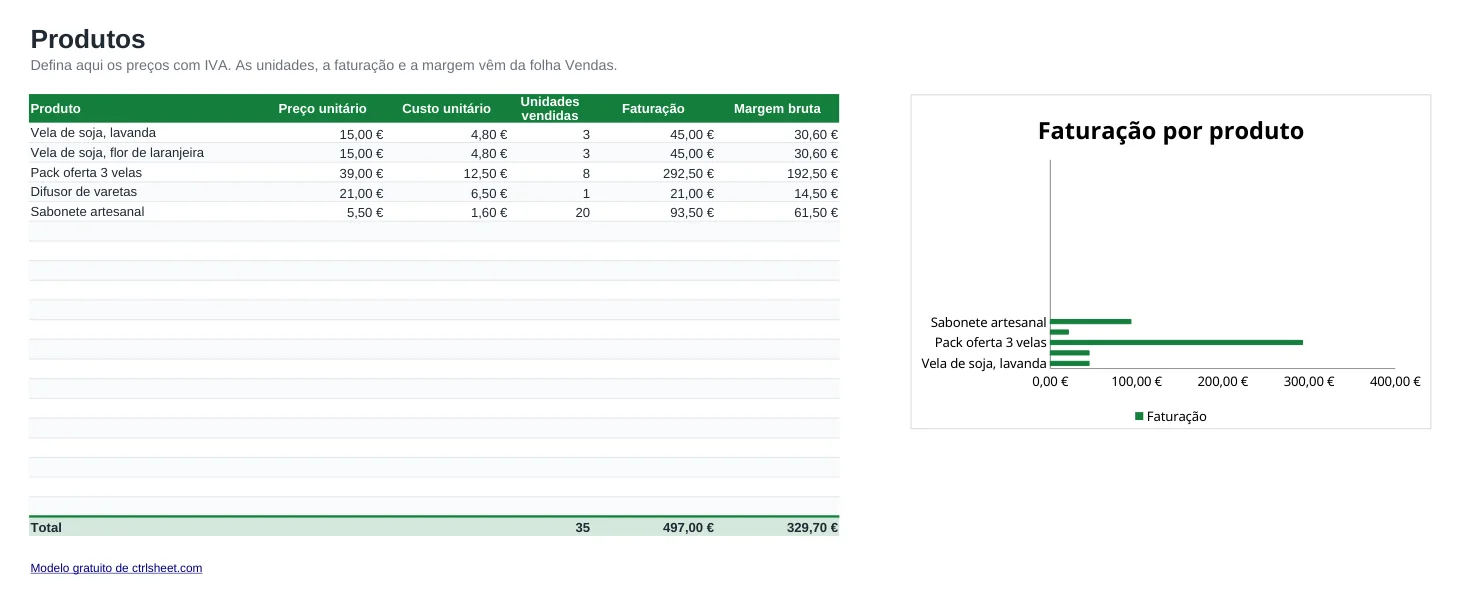Select the 21,00 € price of Difusor de varetas
This screenshot has width=1460, height=603.
click(x=361, y=193)
